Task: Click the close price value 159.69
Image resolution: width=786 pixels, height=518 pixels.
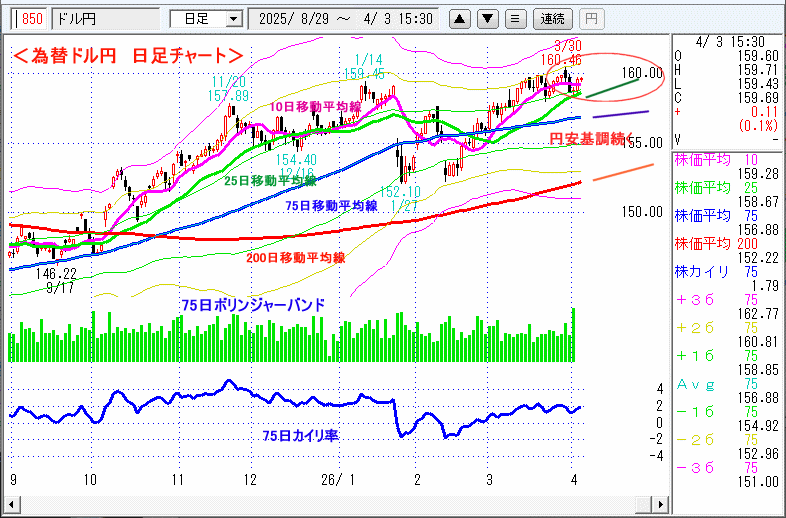Action: point(758,98)
